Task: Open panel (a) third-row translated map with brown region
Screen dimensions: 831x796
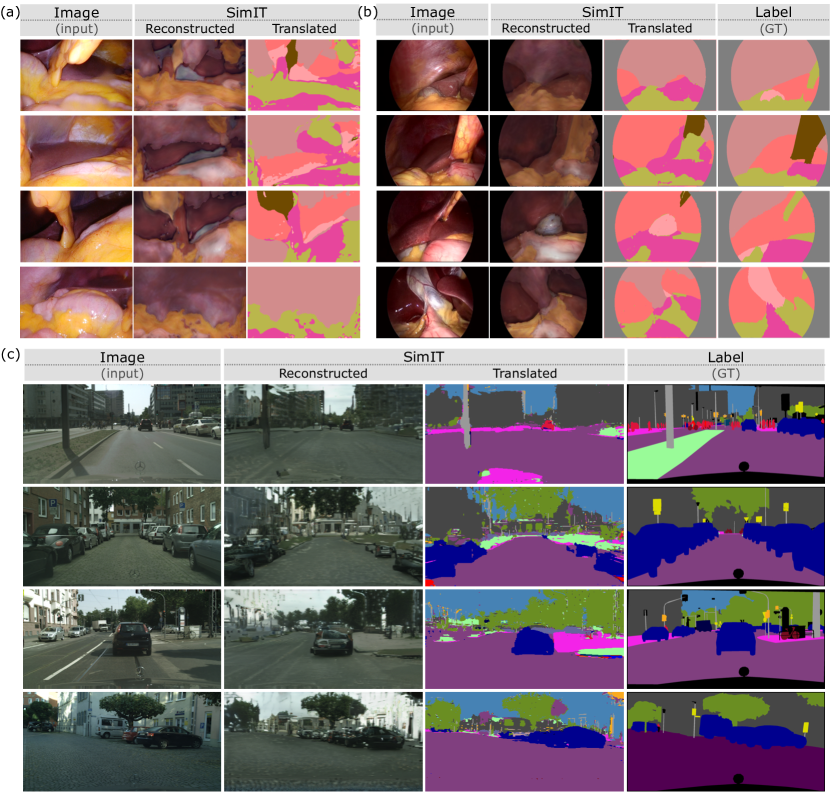Action: tap(304, 226)
